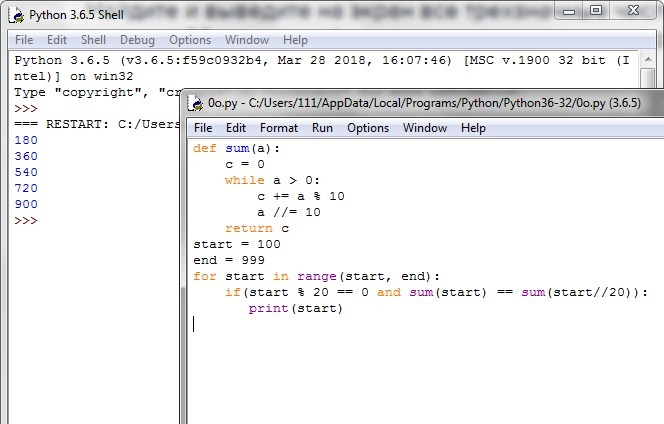Click the Python icon in Shell title bar
The height and width of the screenshot is (424, 664).
pos(17,14)
